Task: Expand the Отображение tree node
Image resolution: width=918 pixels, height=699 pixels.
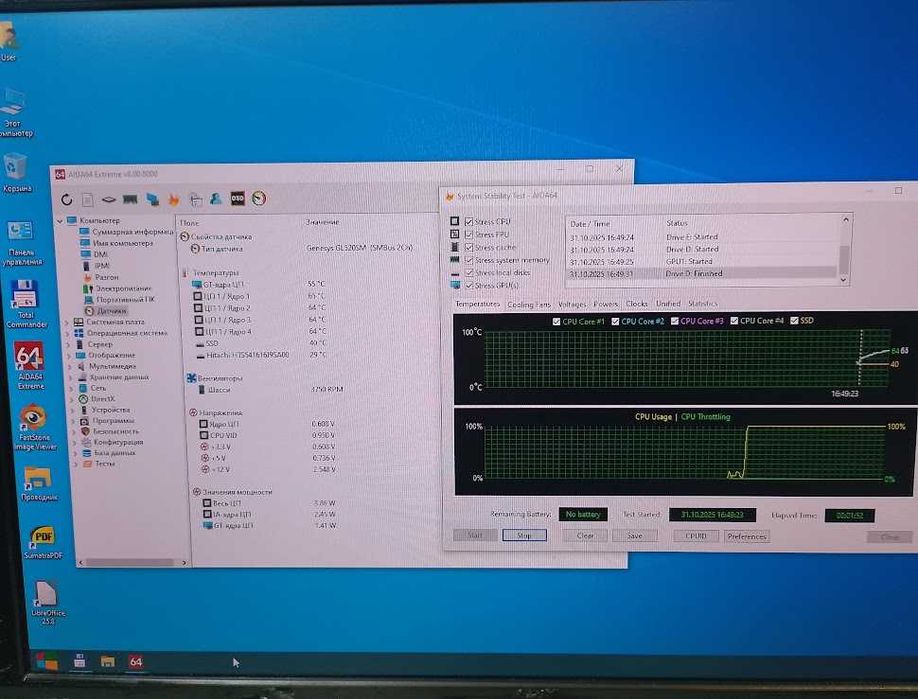Action: pyautogui.click(x=70, y=355)
